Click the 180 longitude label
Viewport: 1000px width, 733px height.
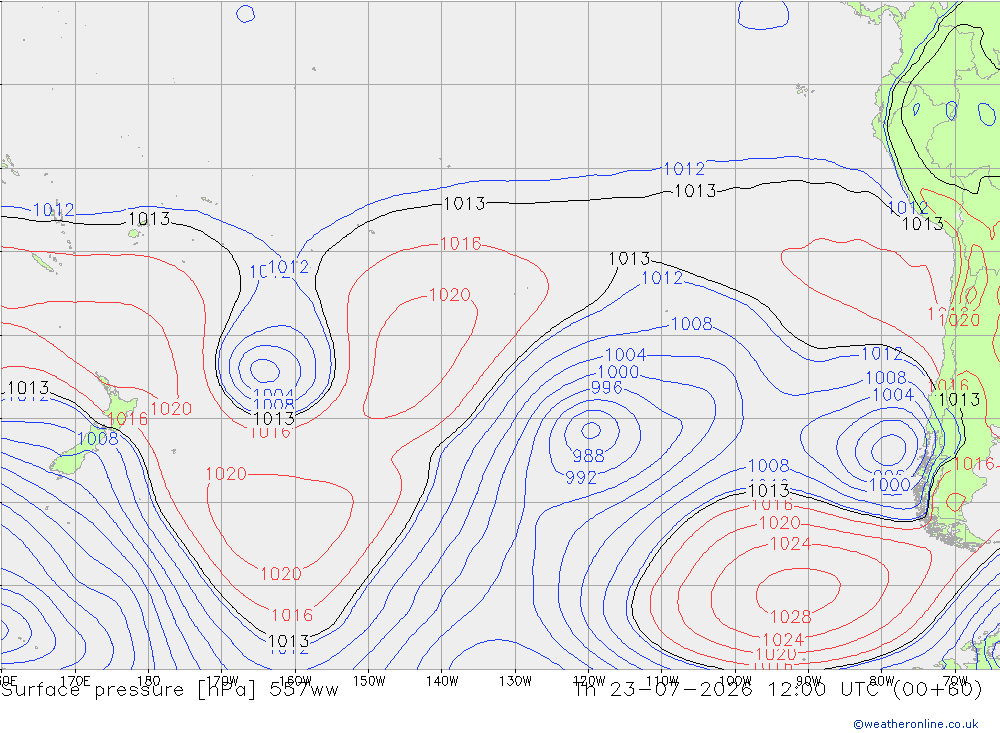149,681
